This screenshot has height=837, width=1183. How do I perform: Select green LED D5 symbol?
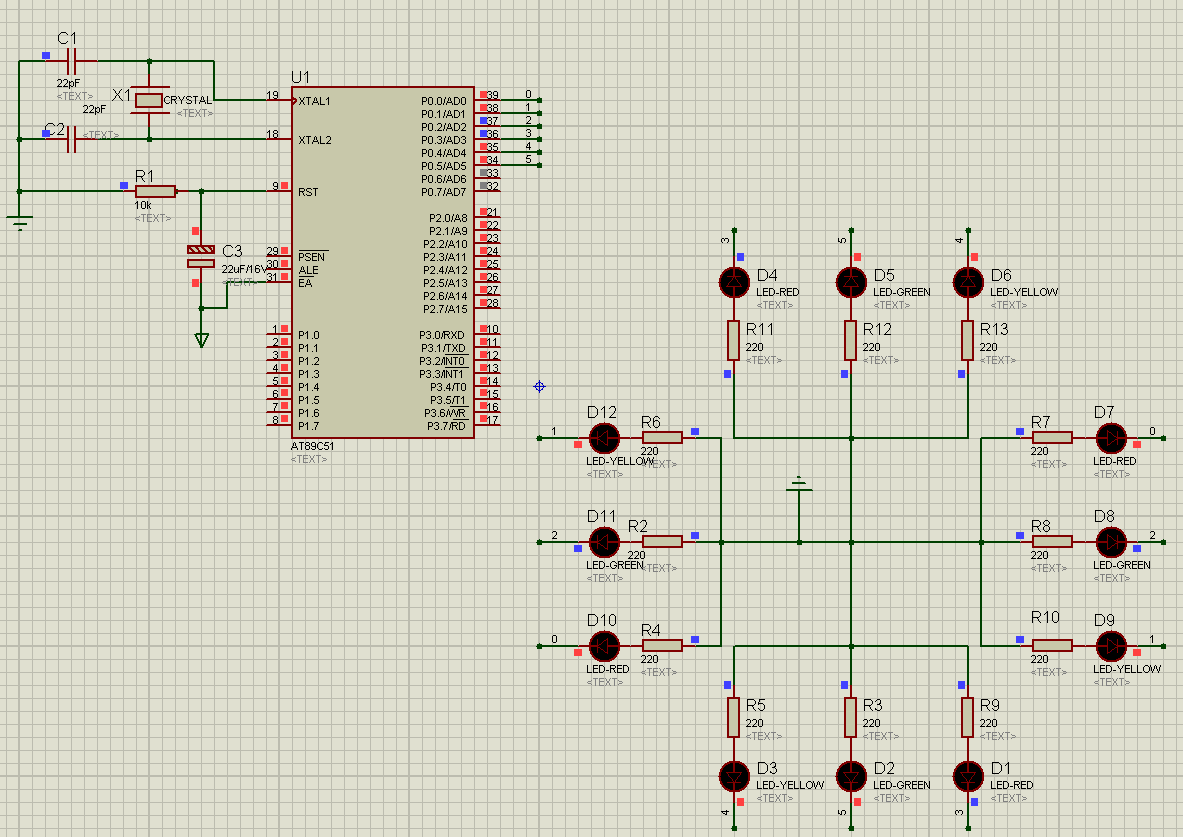[851, 282]
